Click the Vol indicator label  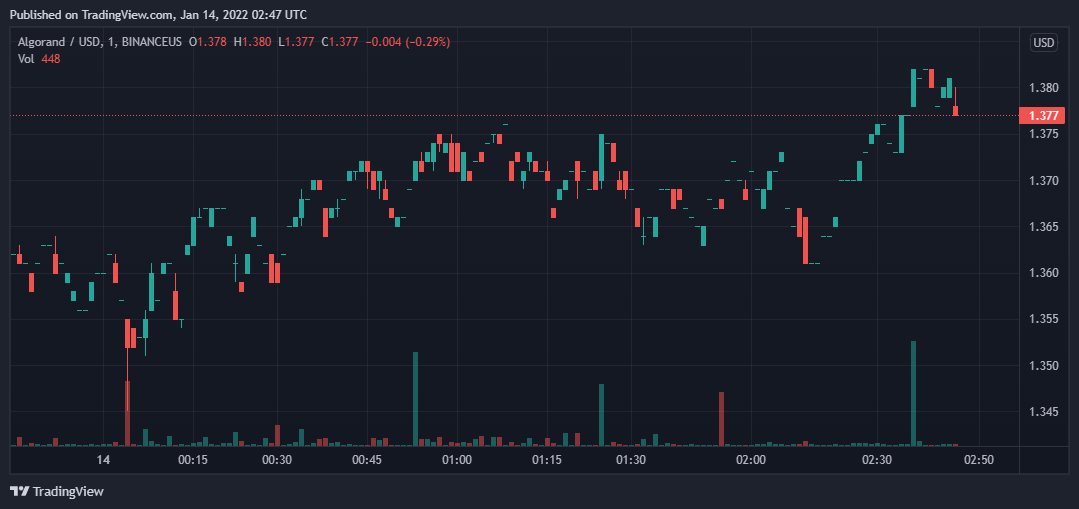pyautogui.click(x=26, y=58)
